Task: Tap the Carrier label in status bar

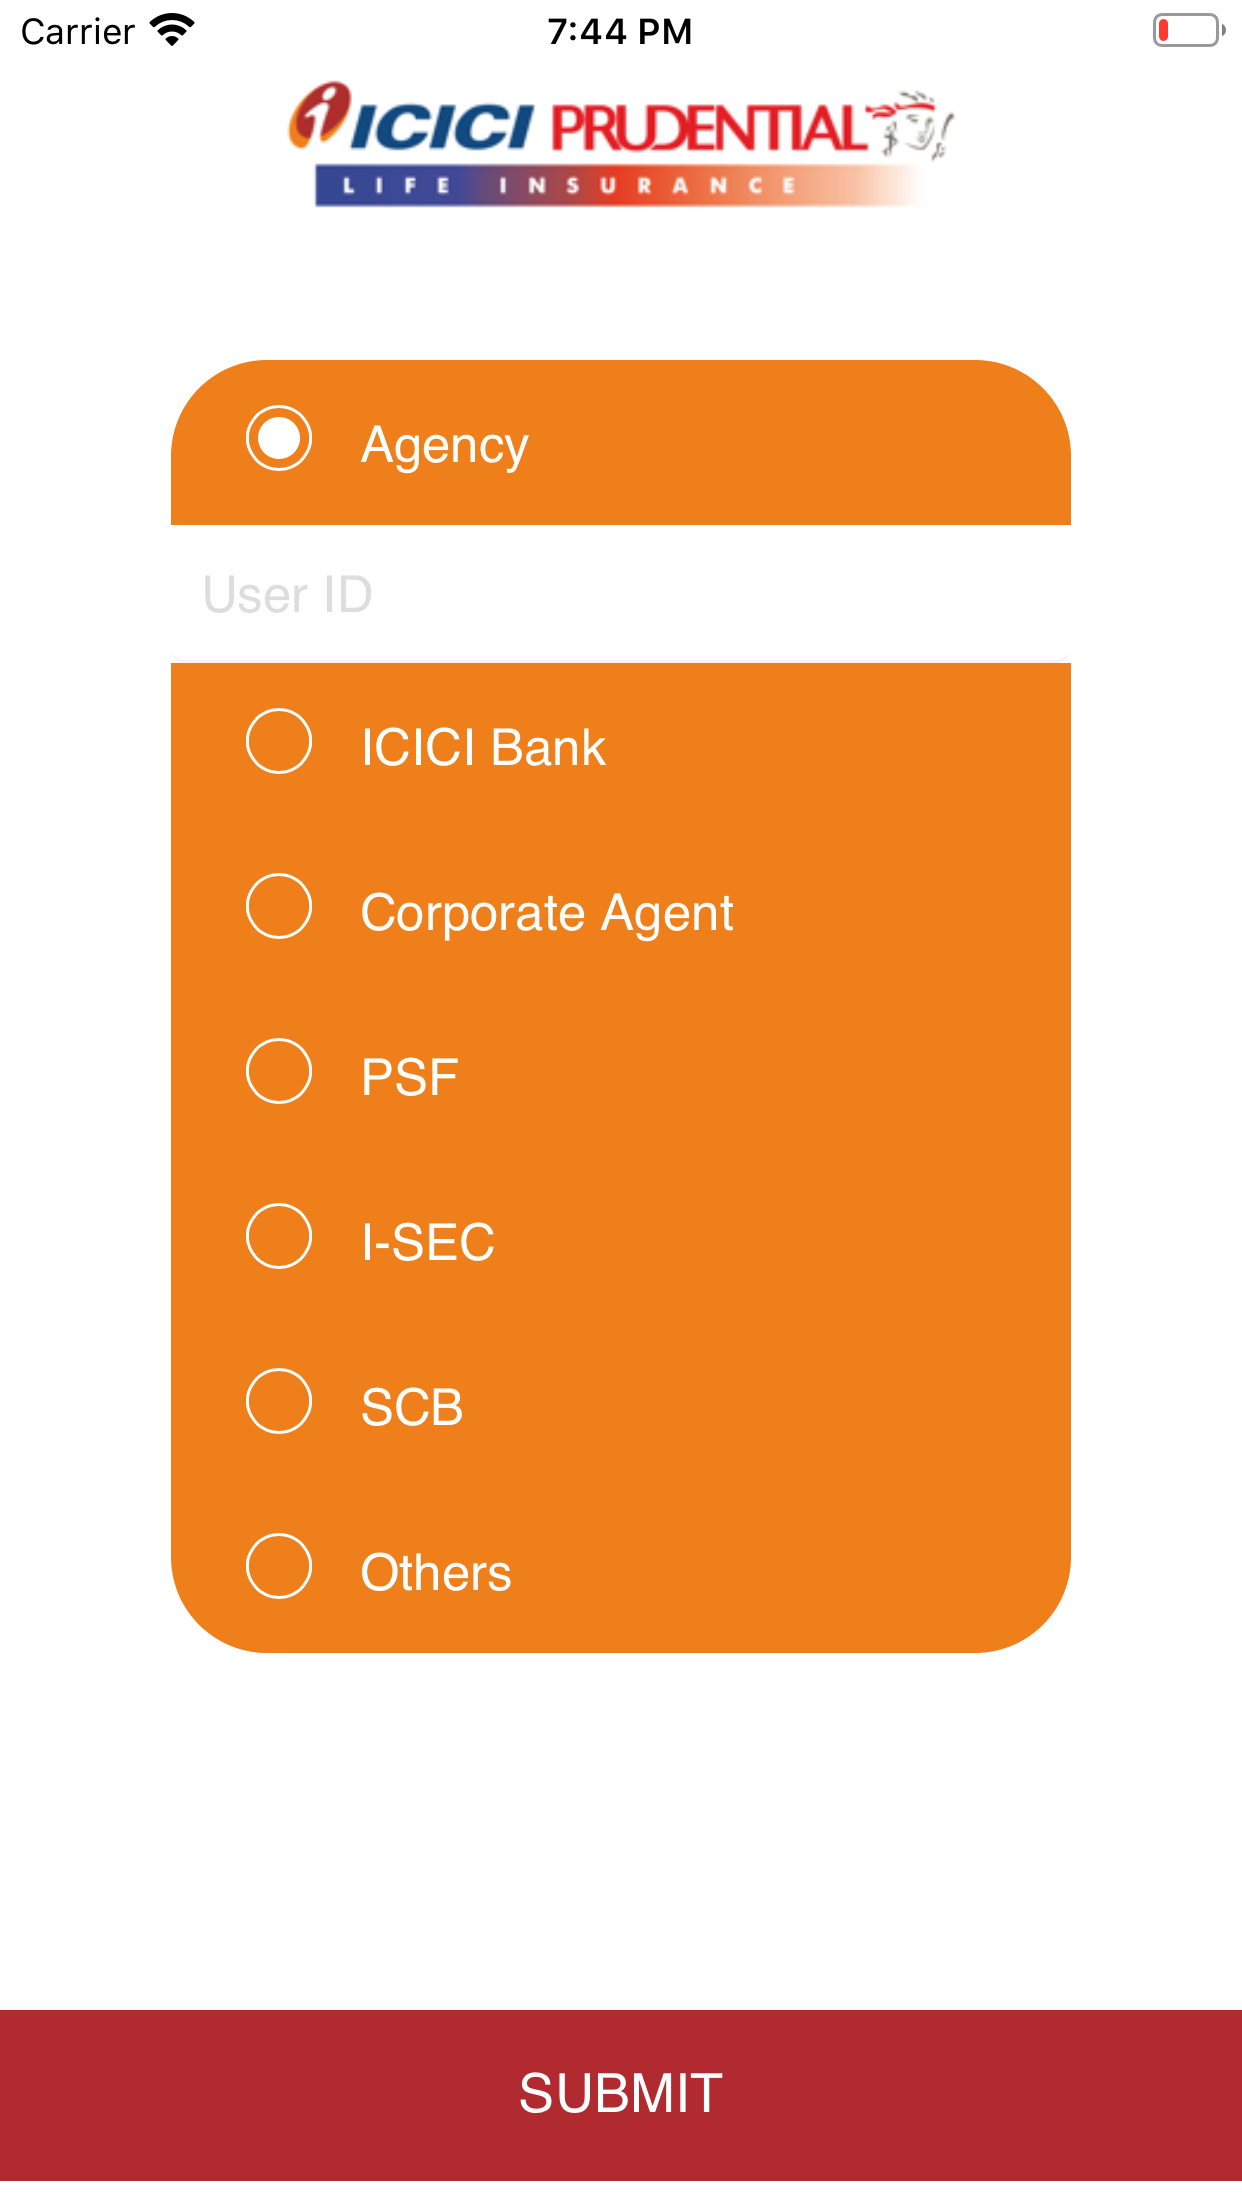Action: (78, 32)
